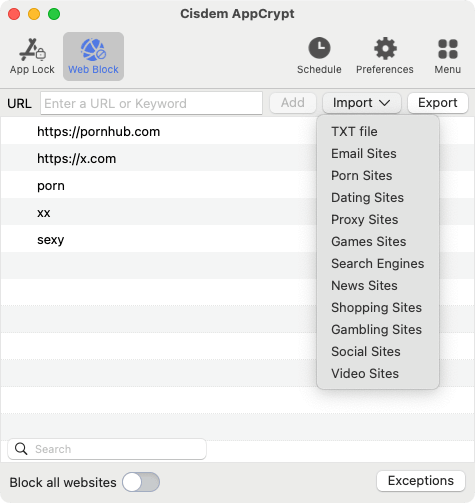
Task: Open the Exceptions button
Action: pos(421,481)
